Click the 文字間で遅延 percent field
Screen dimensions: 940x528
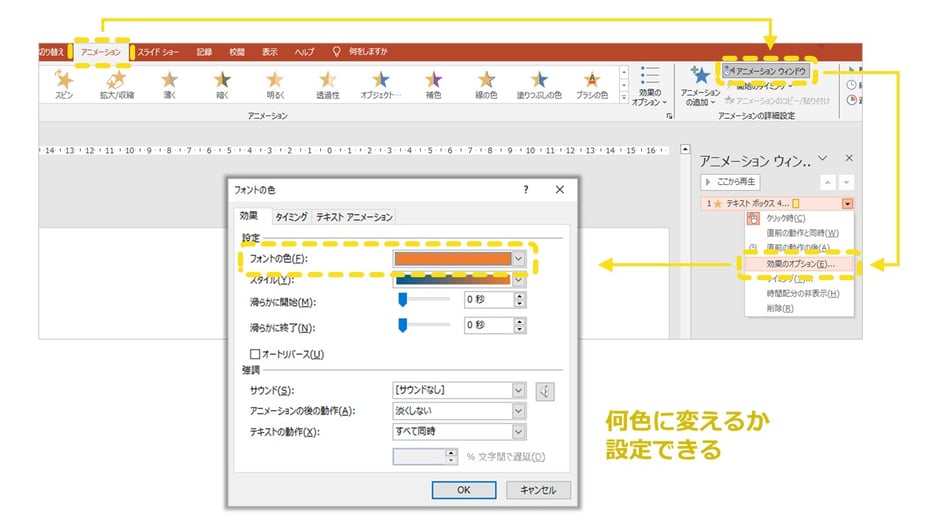420,457
